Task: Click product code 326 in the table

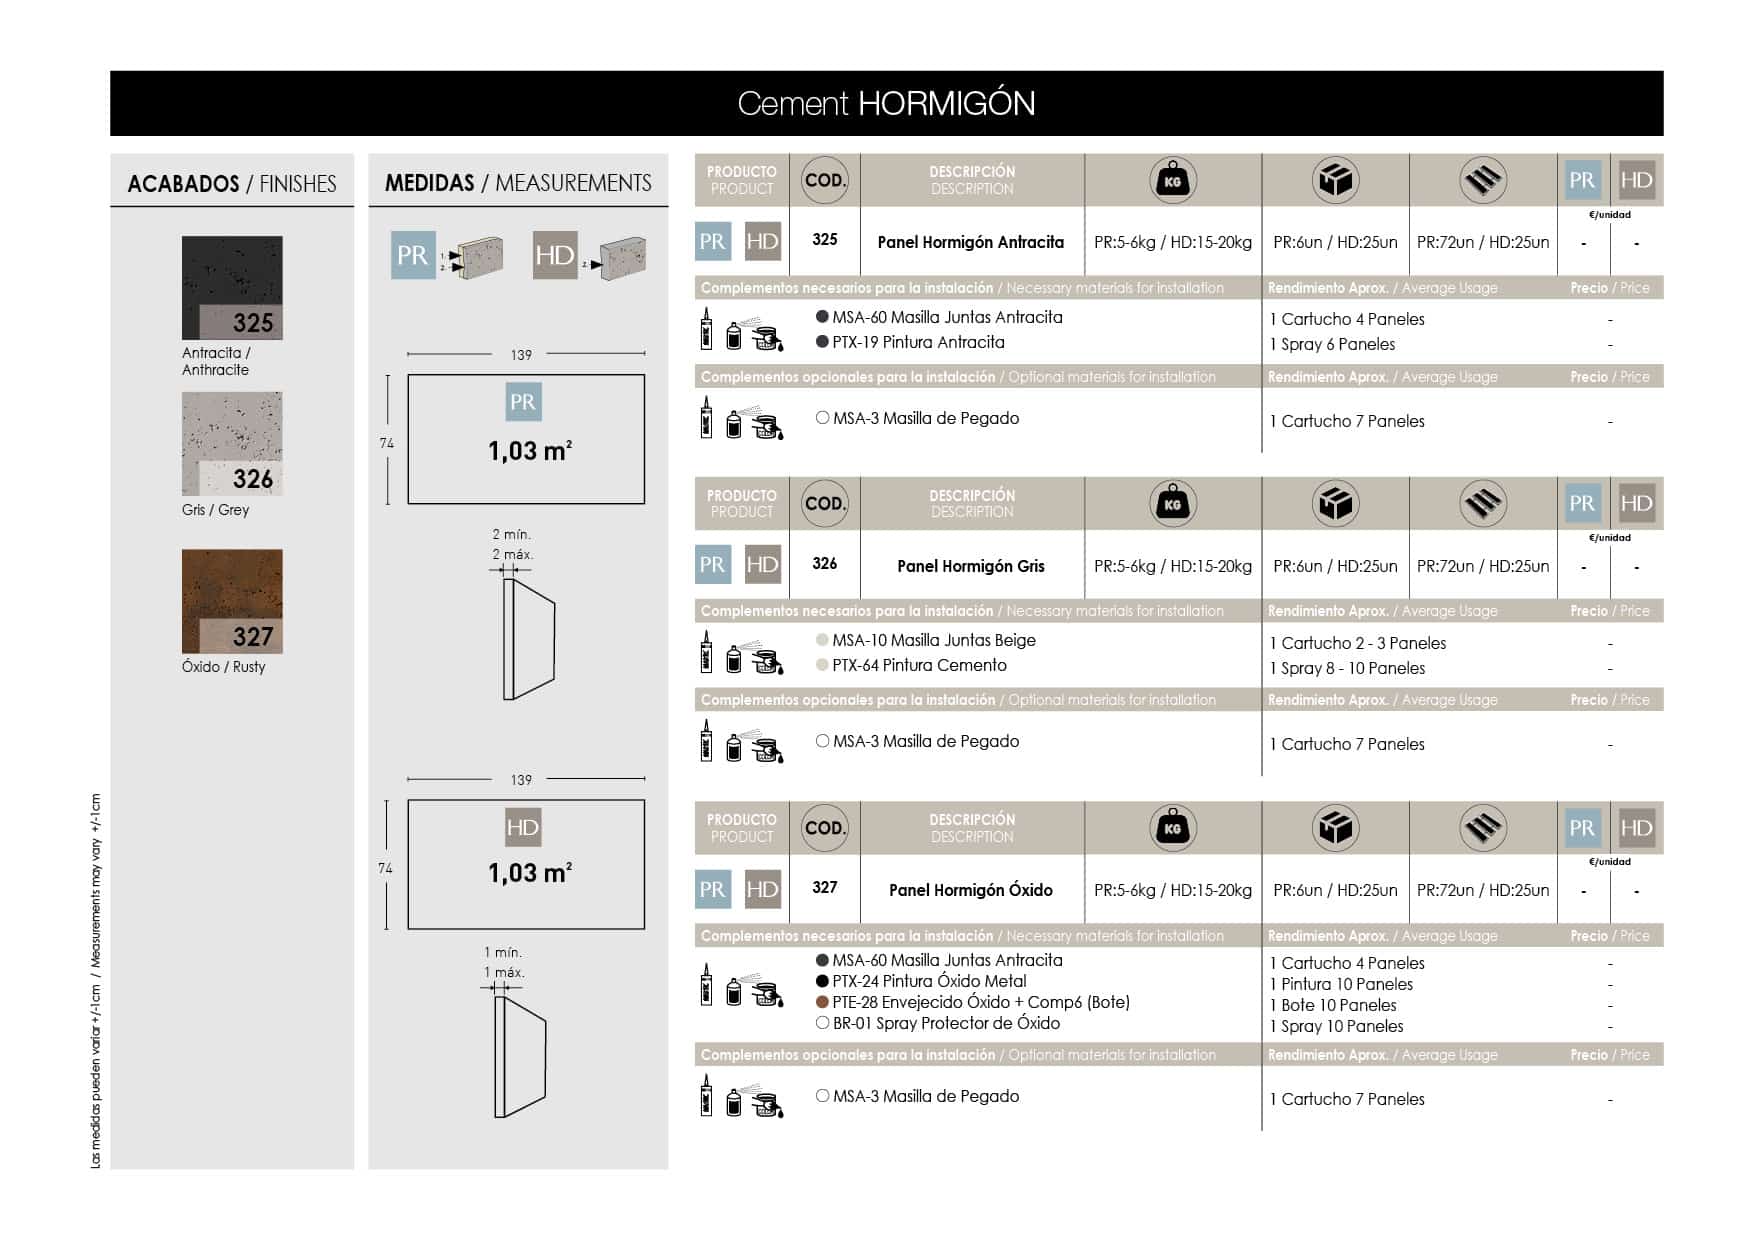Action: [x=825, y=564]
